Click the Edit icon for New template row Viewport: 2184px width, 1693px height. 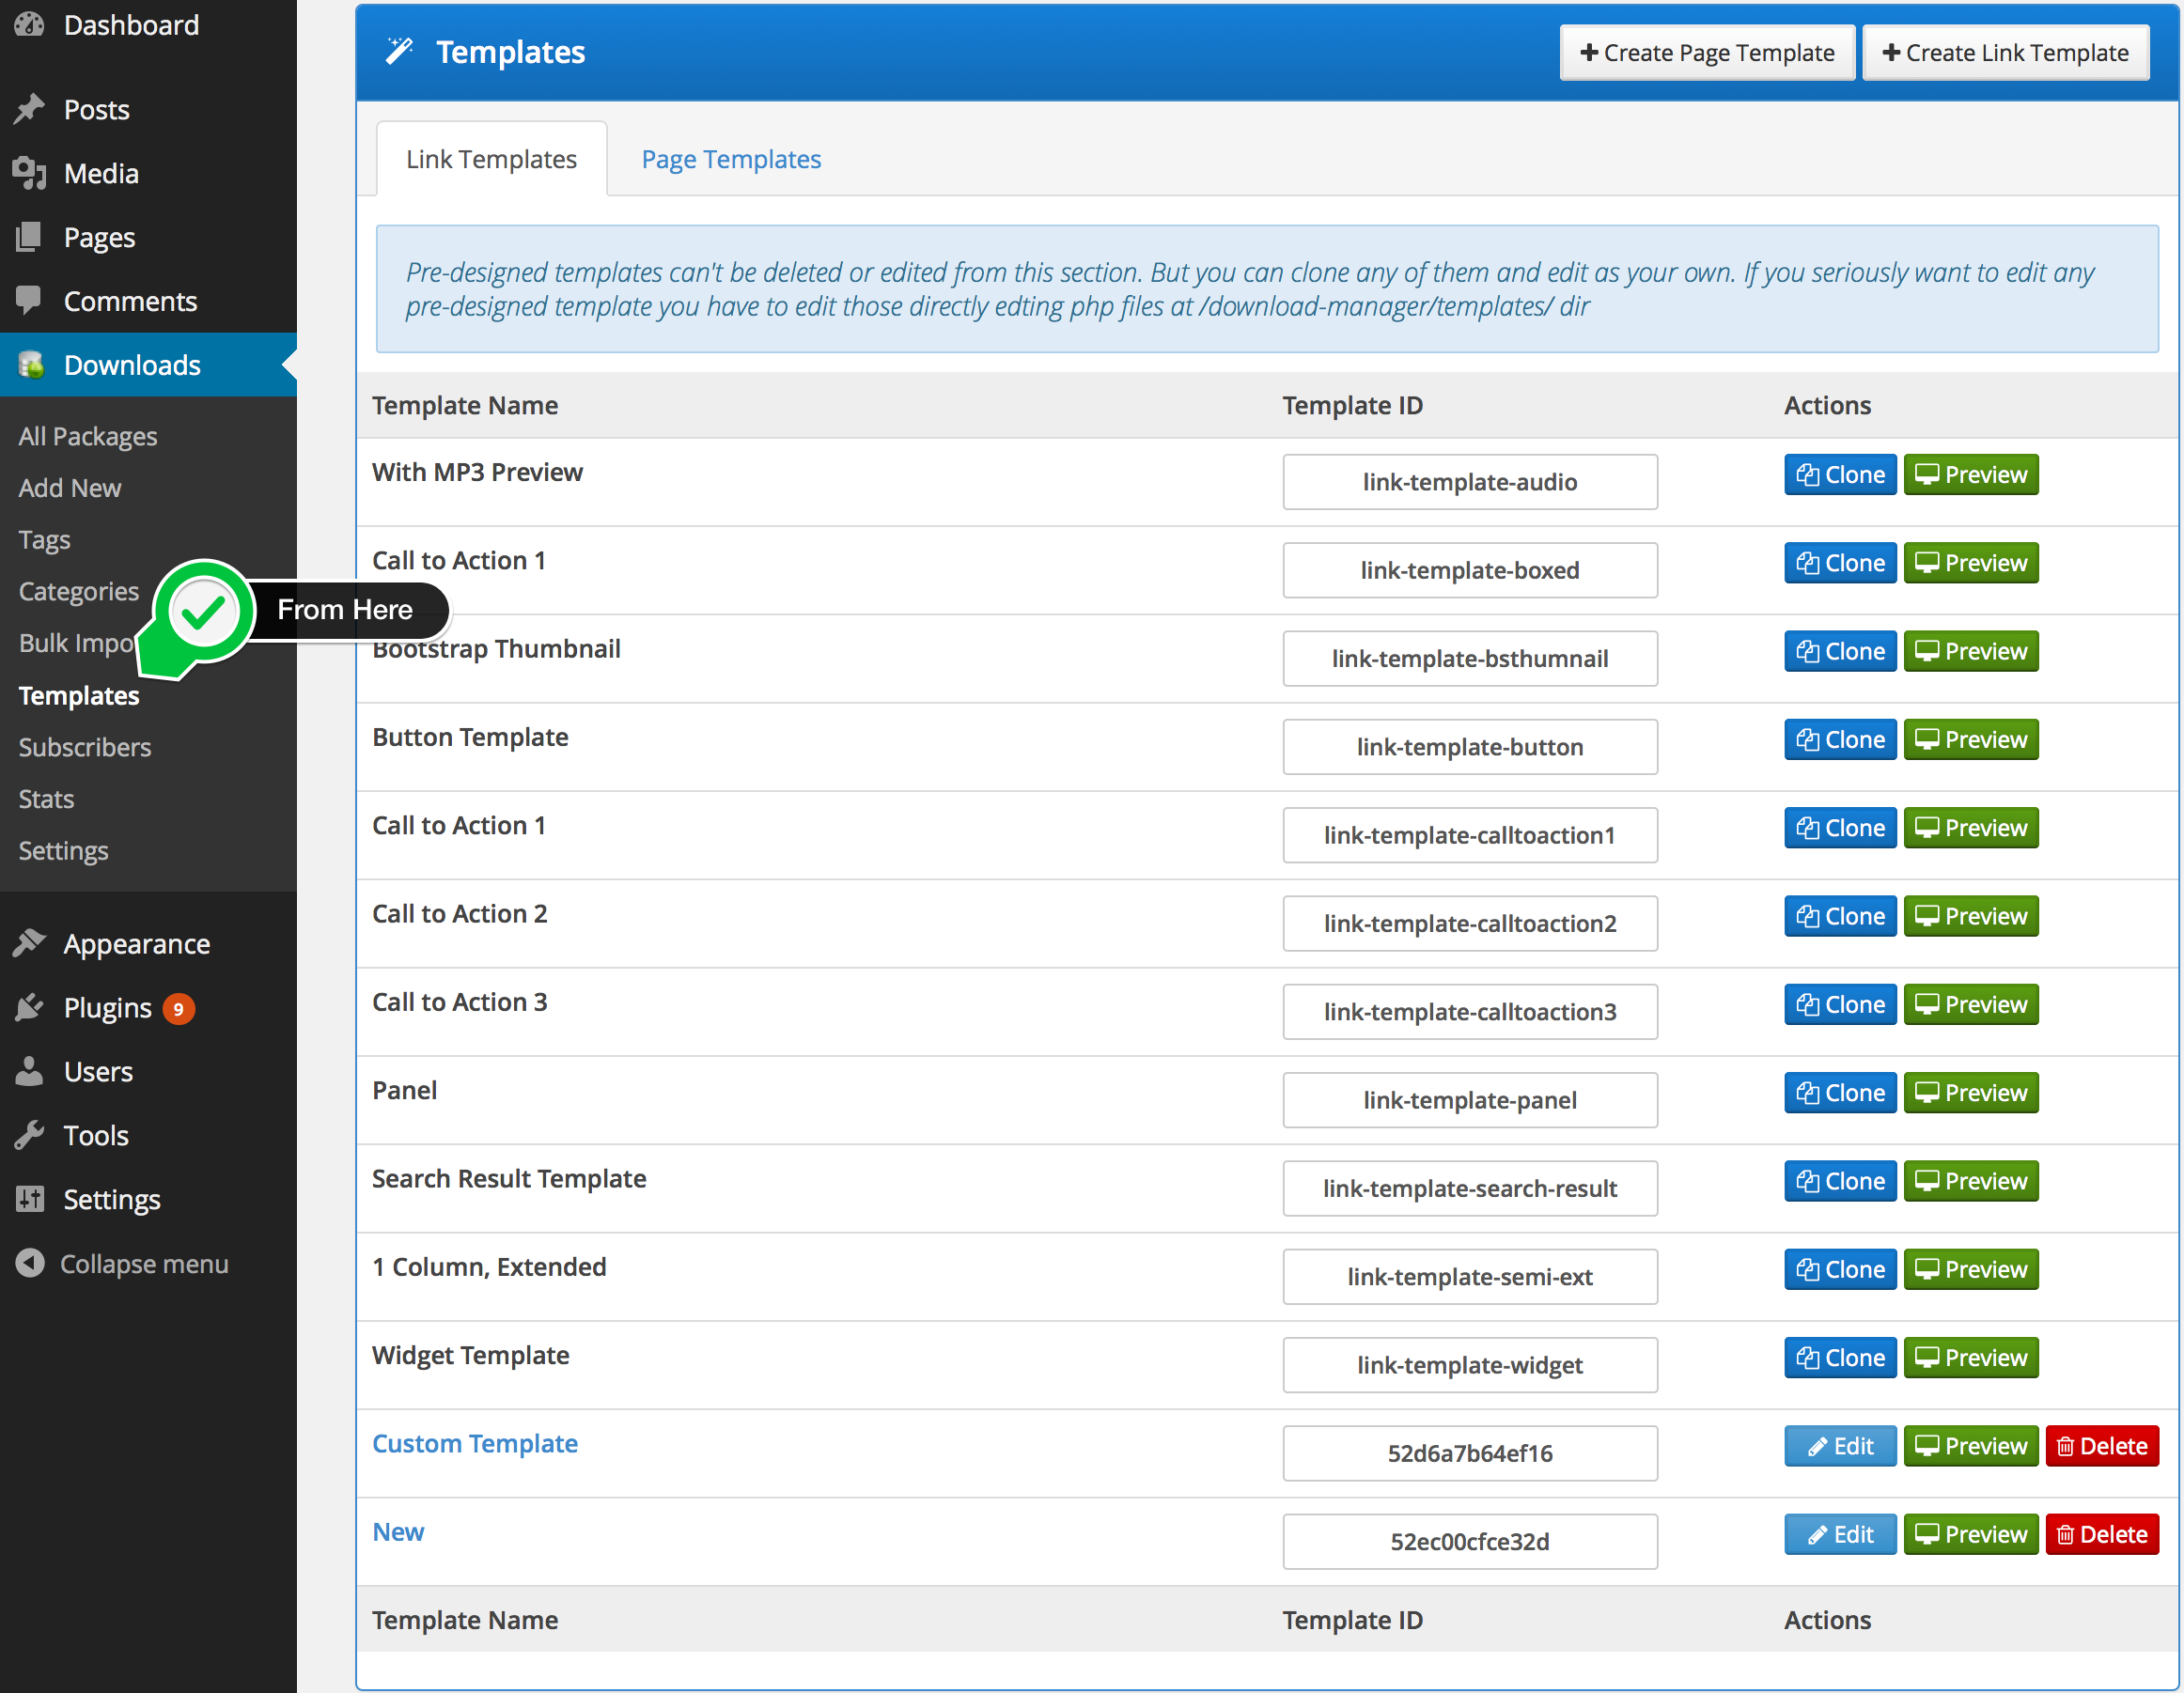(x=1838, y=1533)
